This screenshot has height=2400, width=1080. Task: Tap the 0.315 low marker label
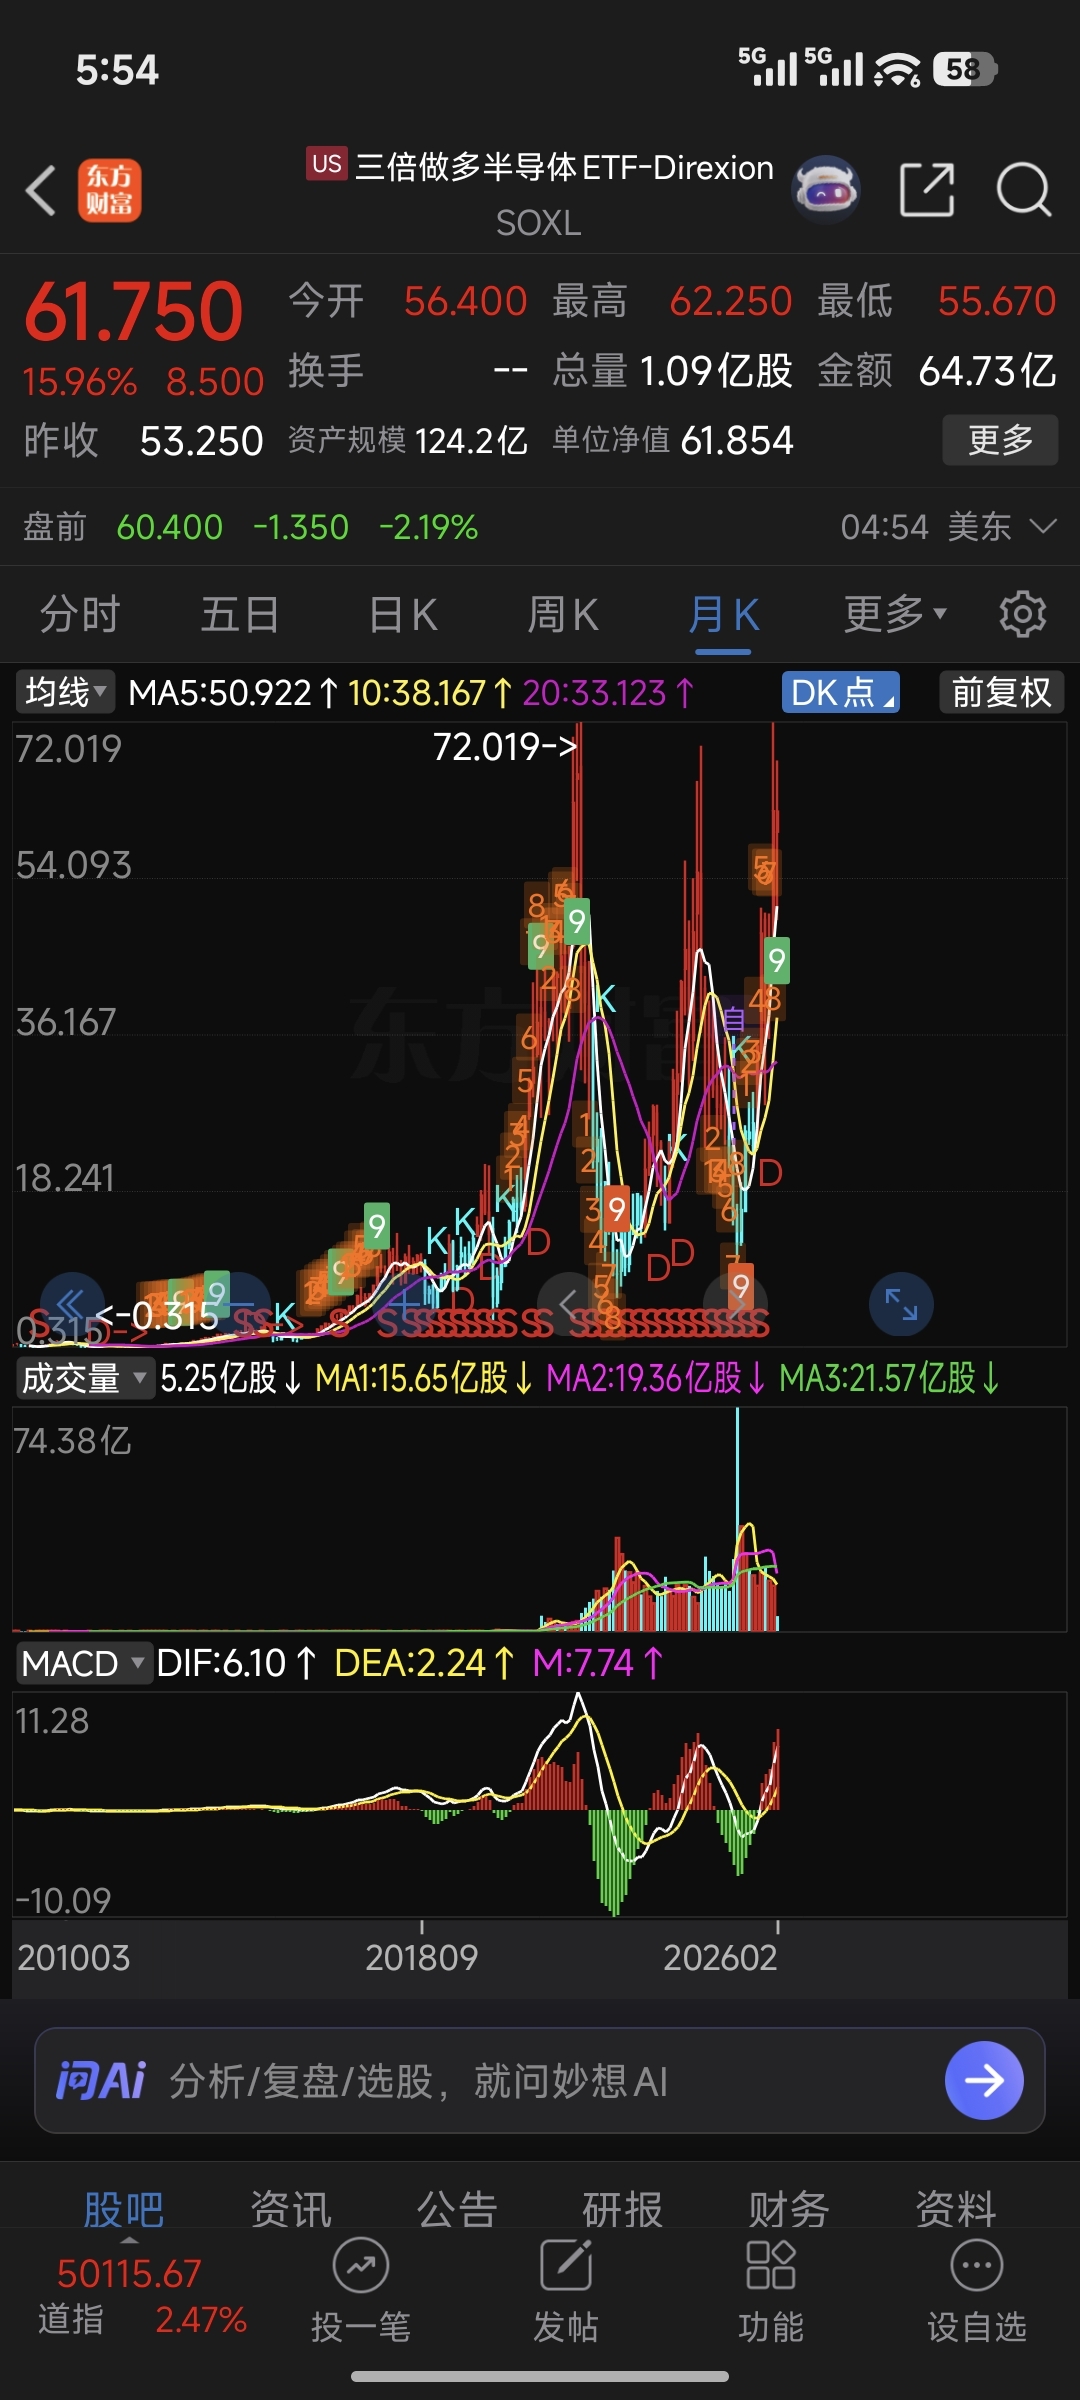pos(157,1316)
